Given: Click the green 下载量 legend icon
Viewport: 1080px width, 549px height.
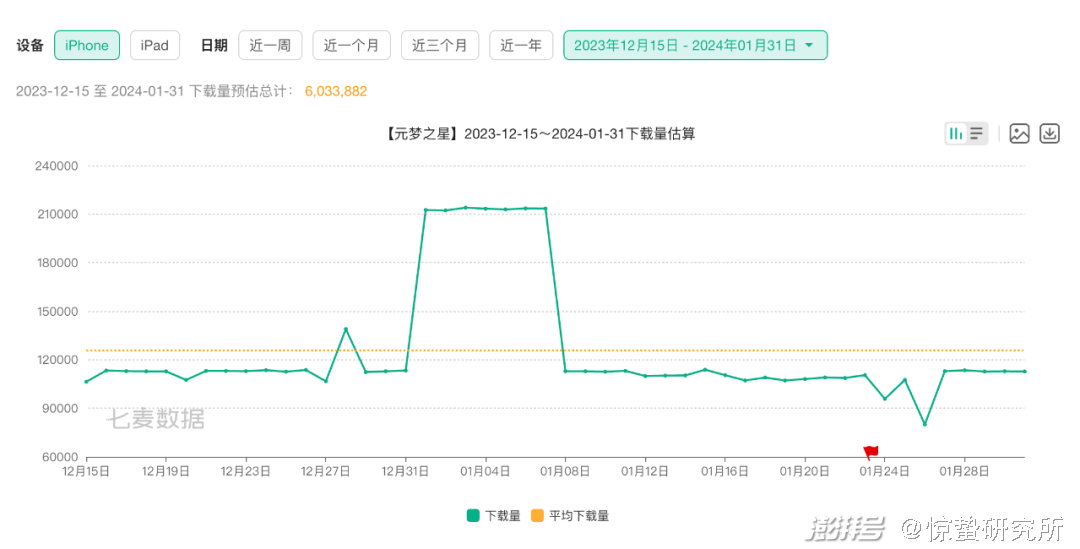Looking at the screenshot, I should click(473, 516).
